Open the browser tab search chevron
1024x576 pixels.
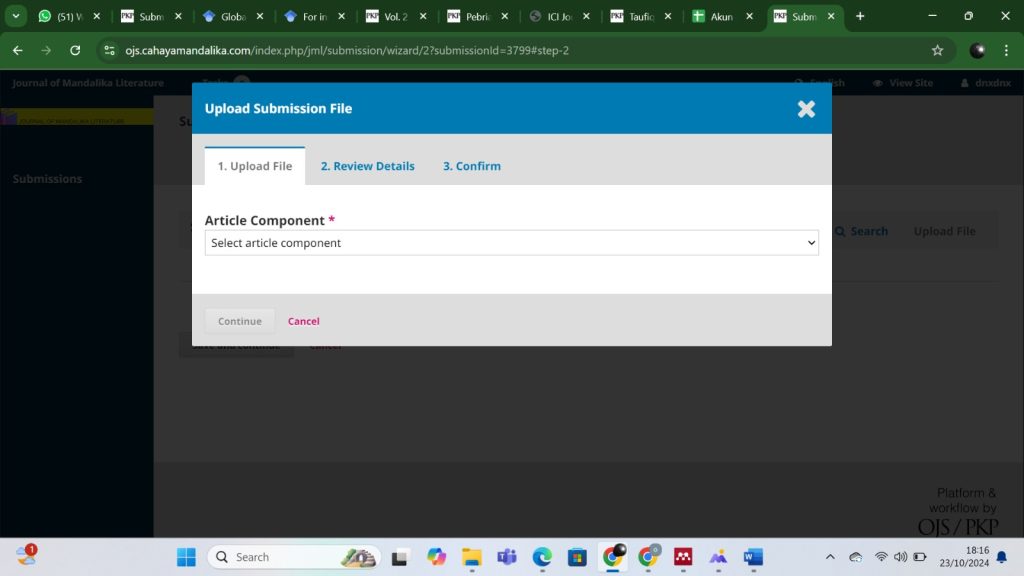(15, 16)
